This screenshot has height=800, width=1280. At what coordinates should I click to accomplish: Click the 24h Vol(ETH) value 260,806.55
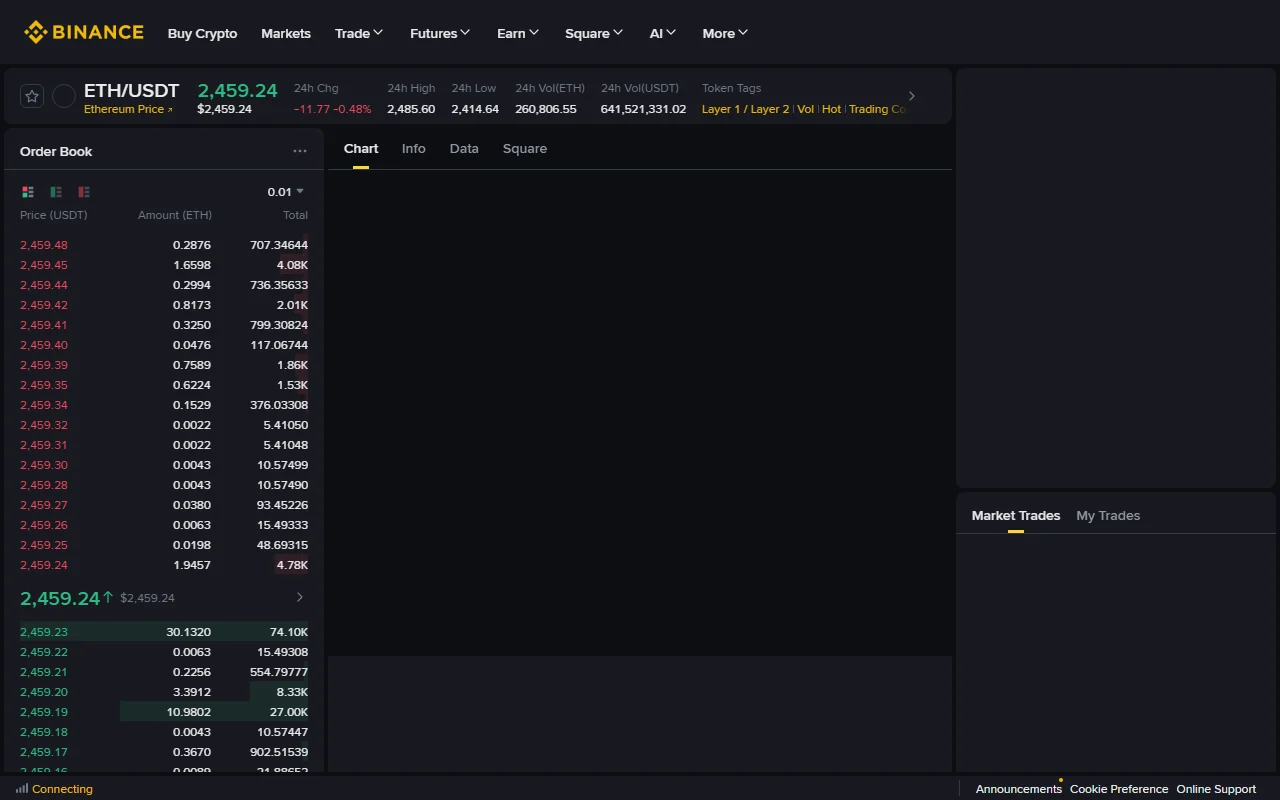click(546, 109)
